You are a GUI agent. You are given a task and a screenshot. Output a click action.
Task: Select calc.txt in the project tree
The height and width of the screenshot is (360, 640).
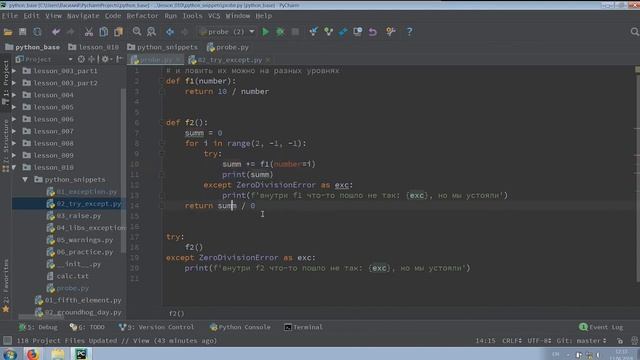pos(73,276)
